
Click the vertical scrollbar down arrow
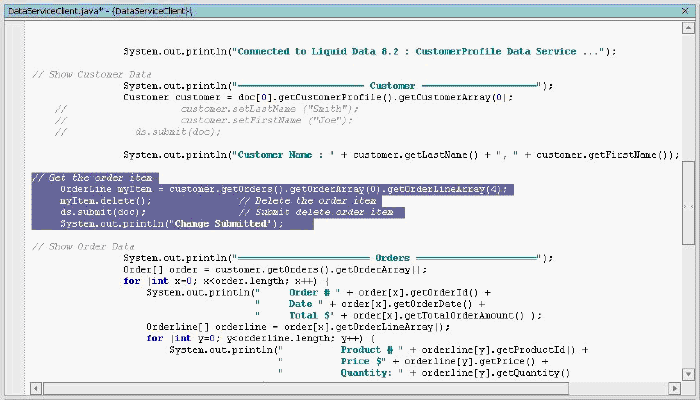coord(688,374)
